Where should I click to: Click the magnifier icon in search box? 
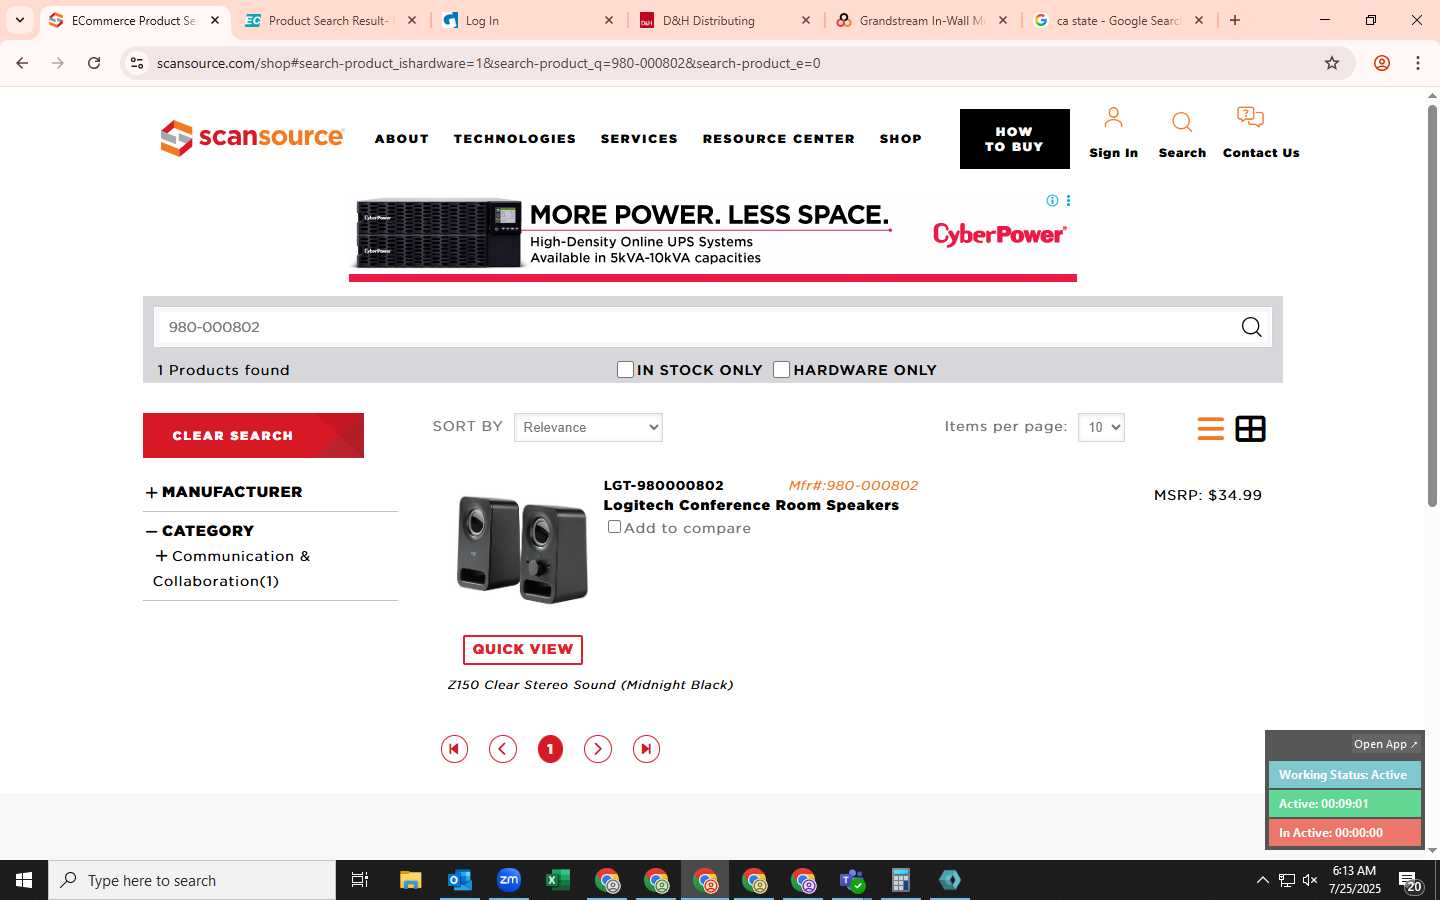1251,327
